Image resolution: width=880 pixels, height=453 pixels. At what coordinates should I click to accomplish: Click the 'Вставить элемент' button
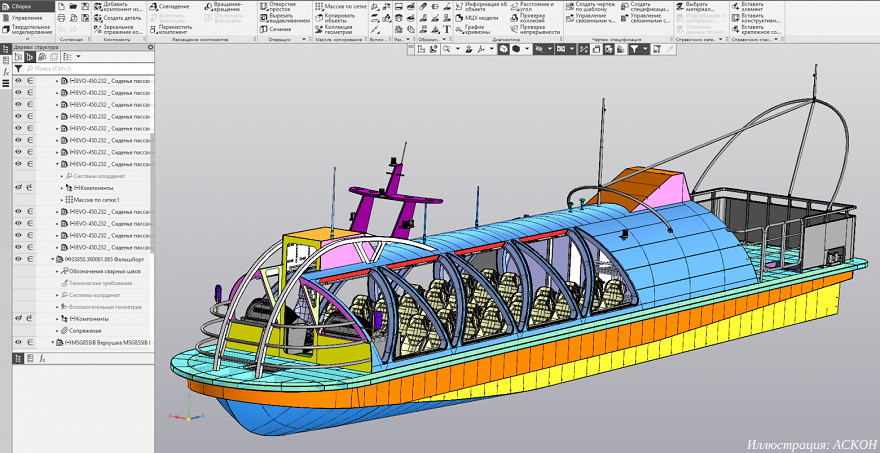pos(752,7)
